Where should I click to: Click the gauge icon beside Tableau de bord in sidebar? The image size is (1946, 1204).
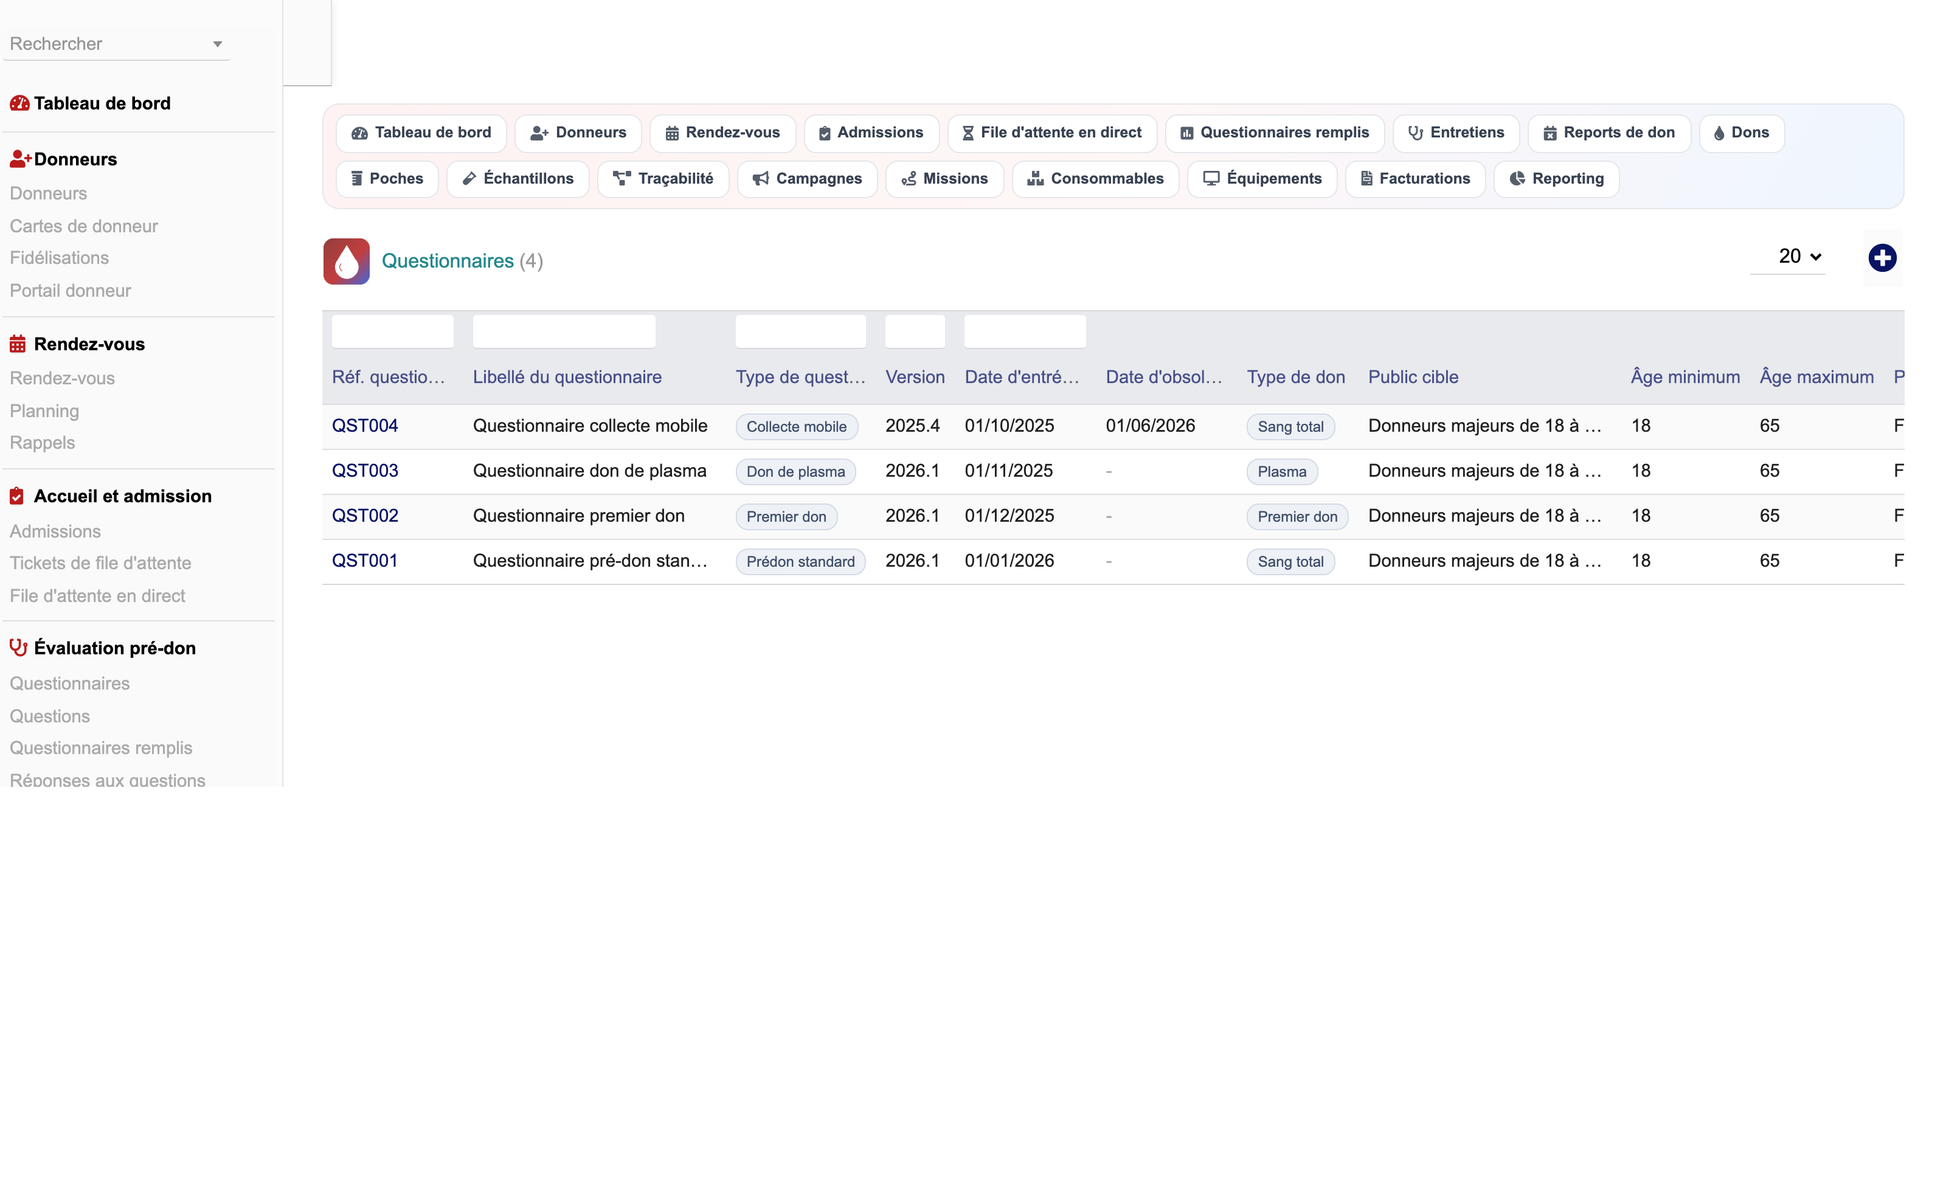coord(19,103)
